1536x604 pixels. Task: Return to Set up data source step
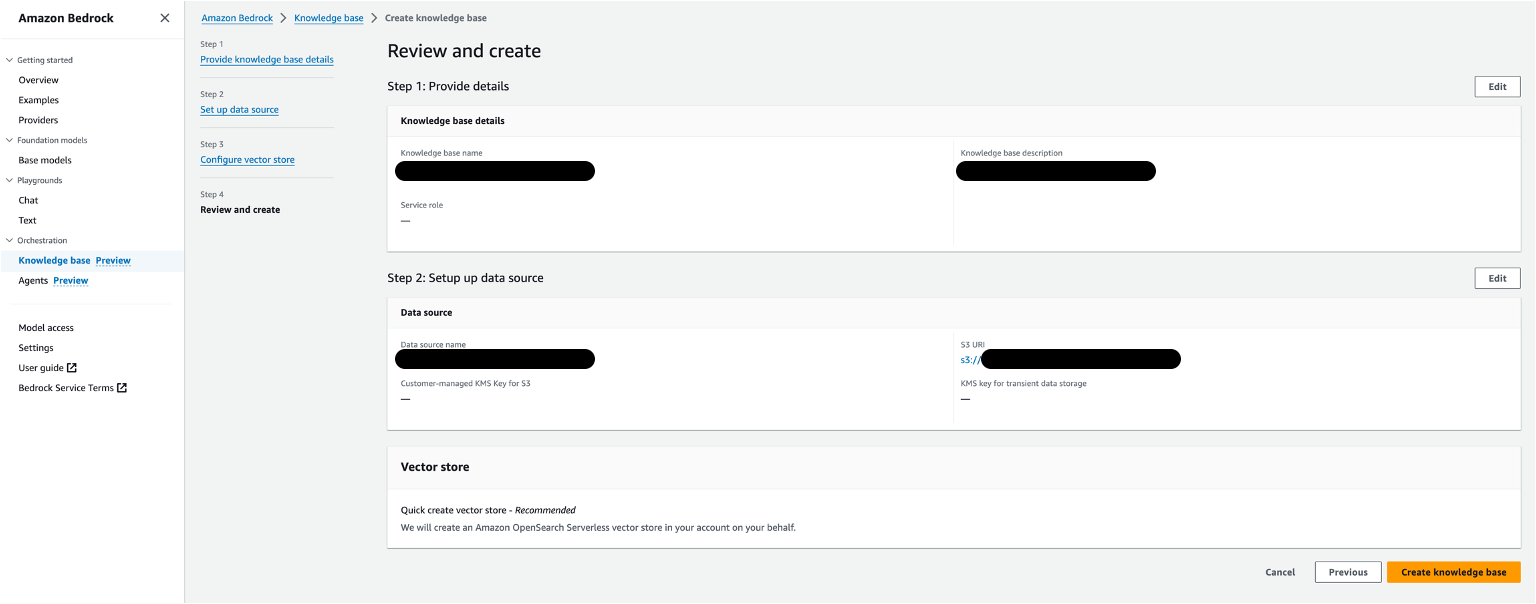pyautogui.click(x=240, y=109)
